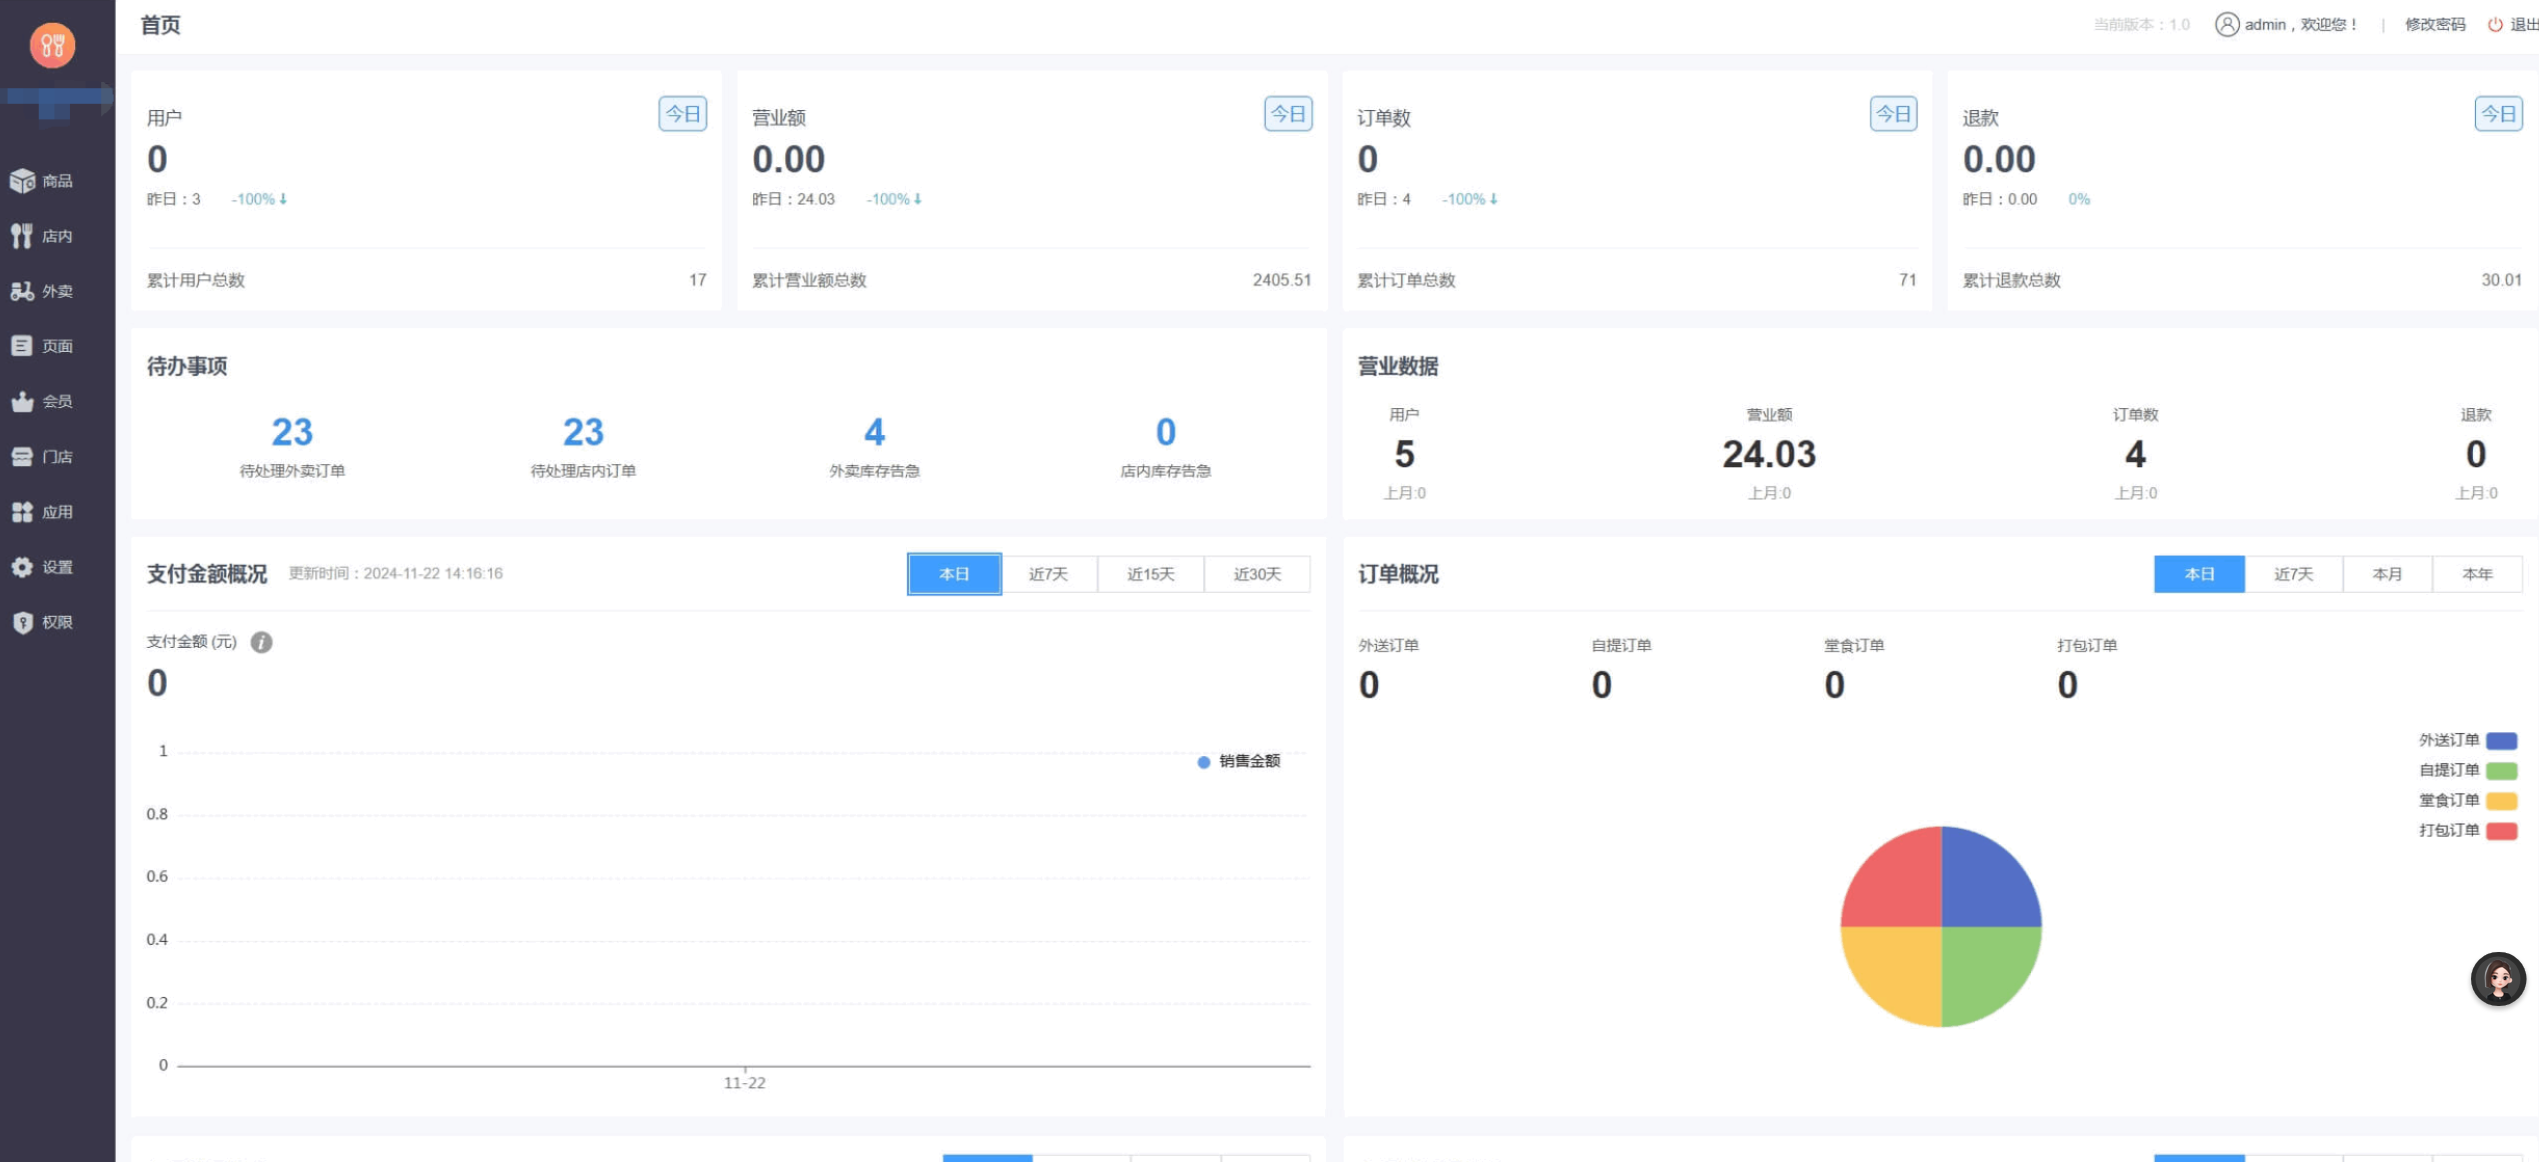Click 修改密码 link in header
2539x1162 pixels.
coord(2434,24)
